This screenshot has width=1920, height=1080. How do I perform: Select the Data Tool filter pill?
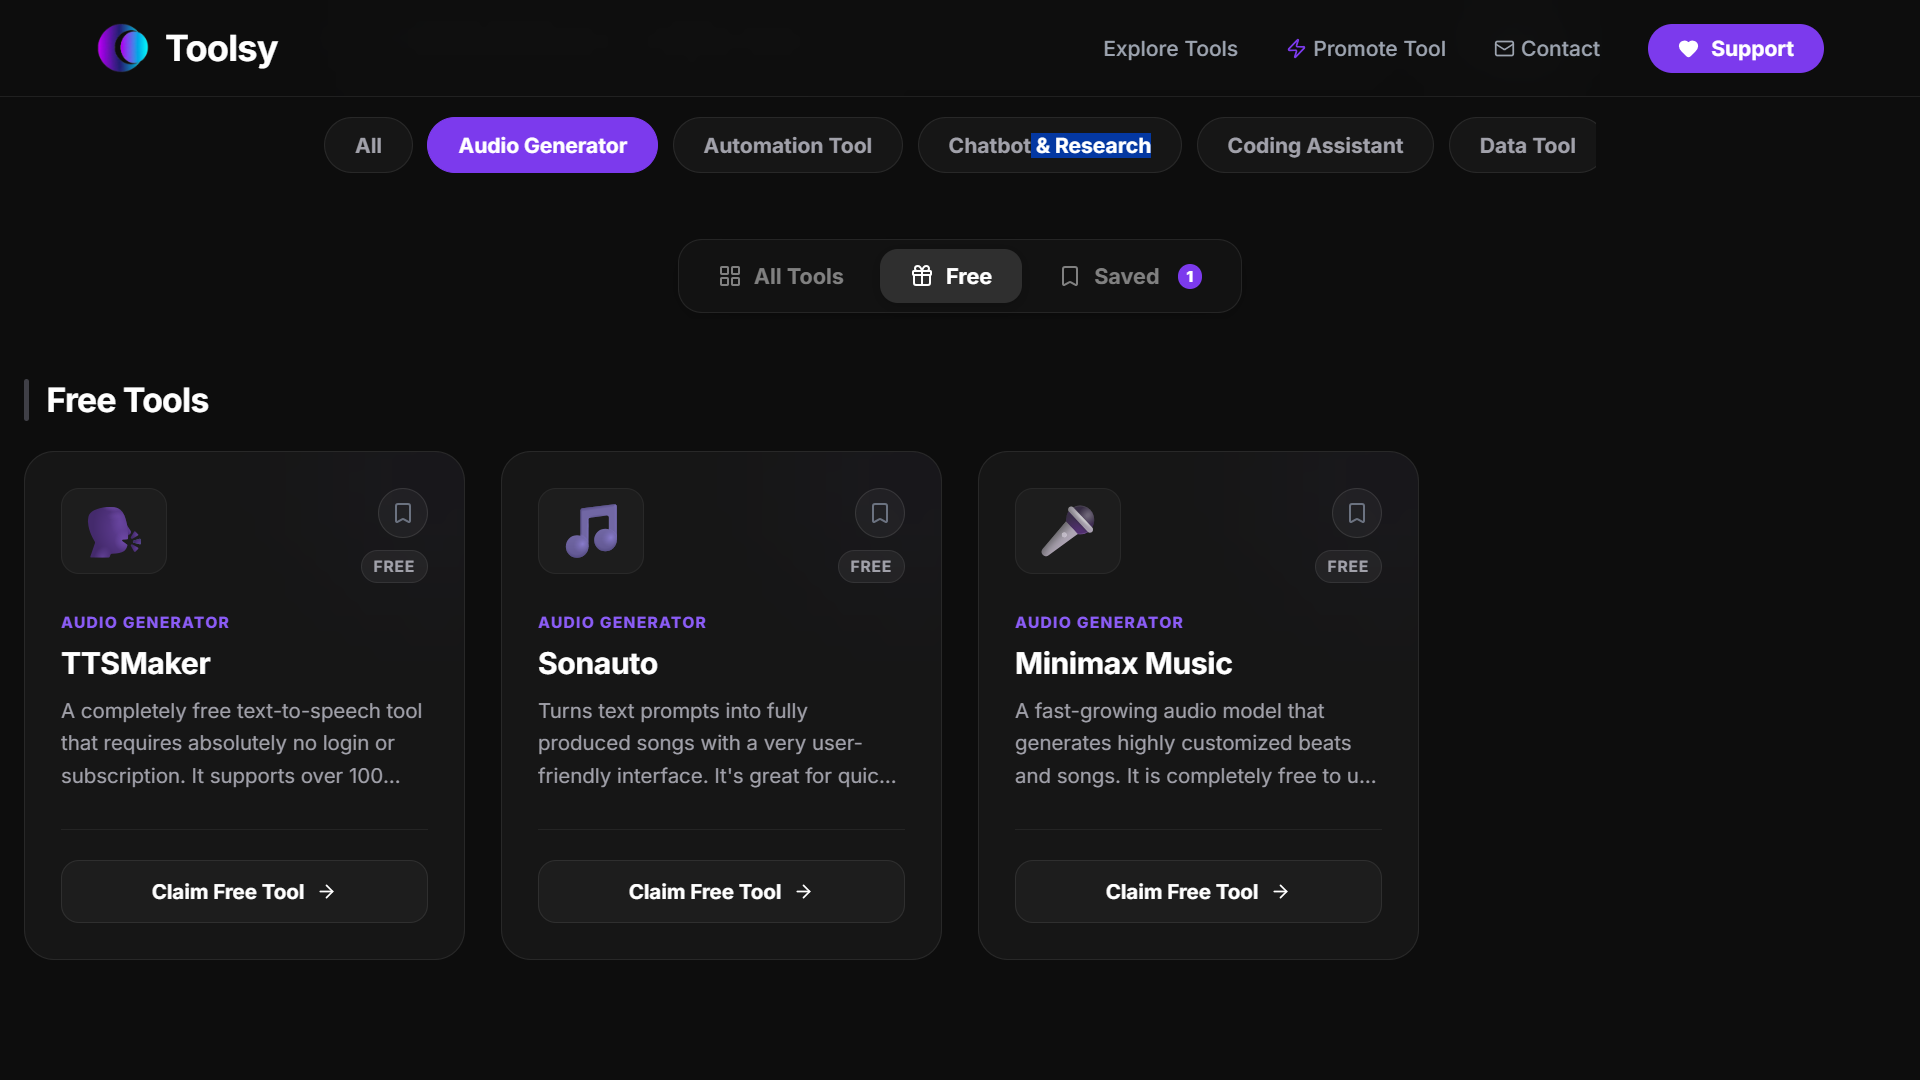click(1526, 145)
